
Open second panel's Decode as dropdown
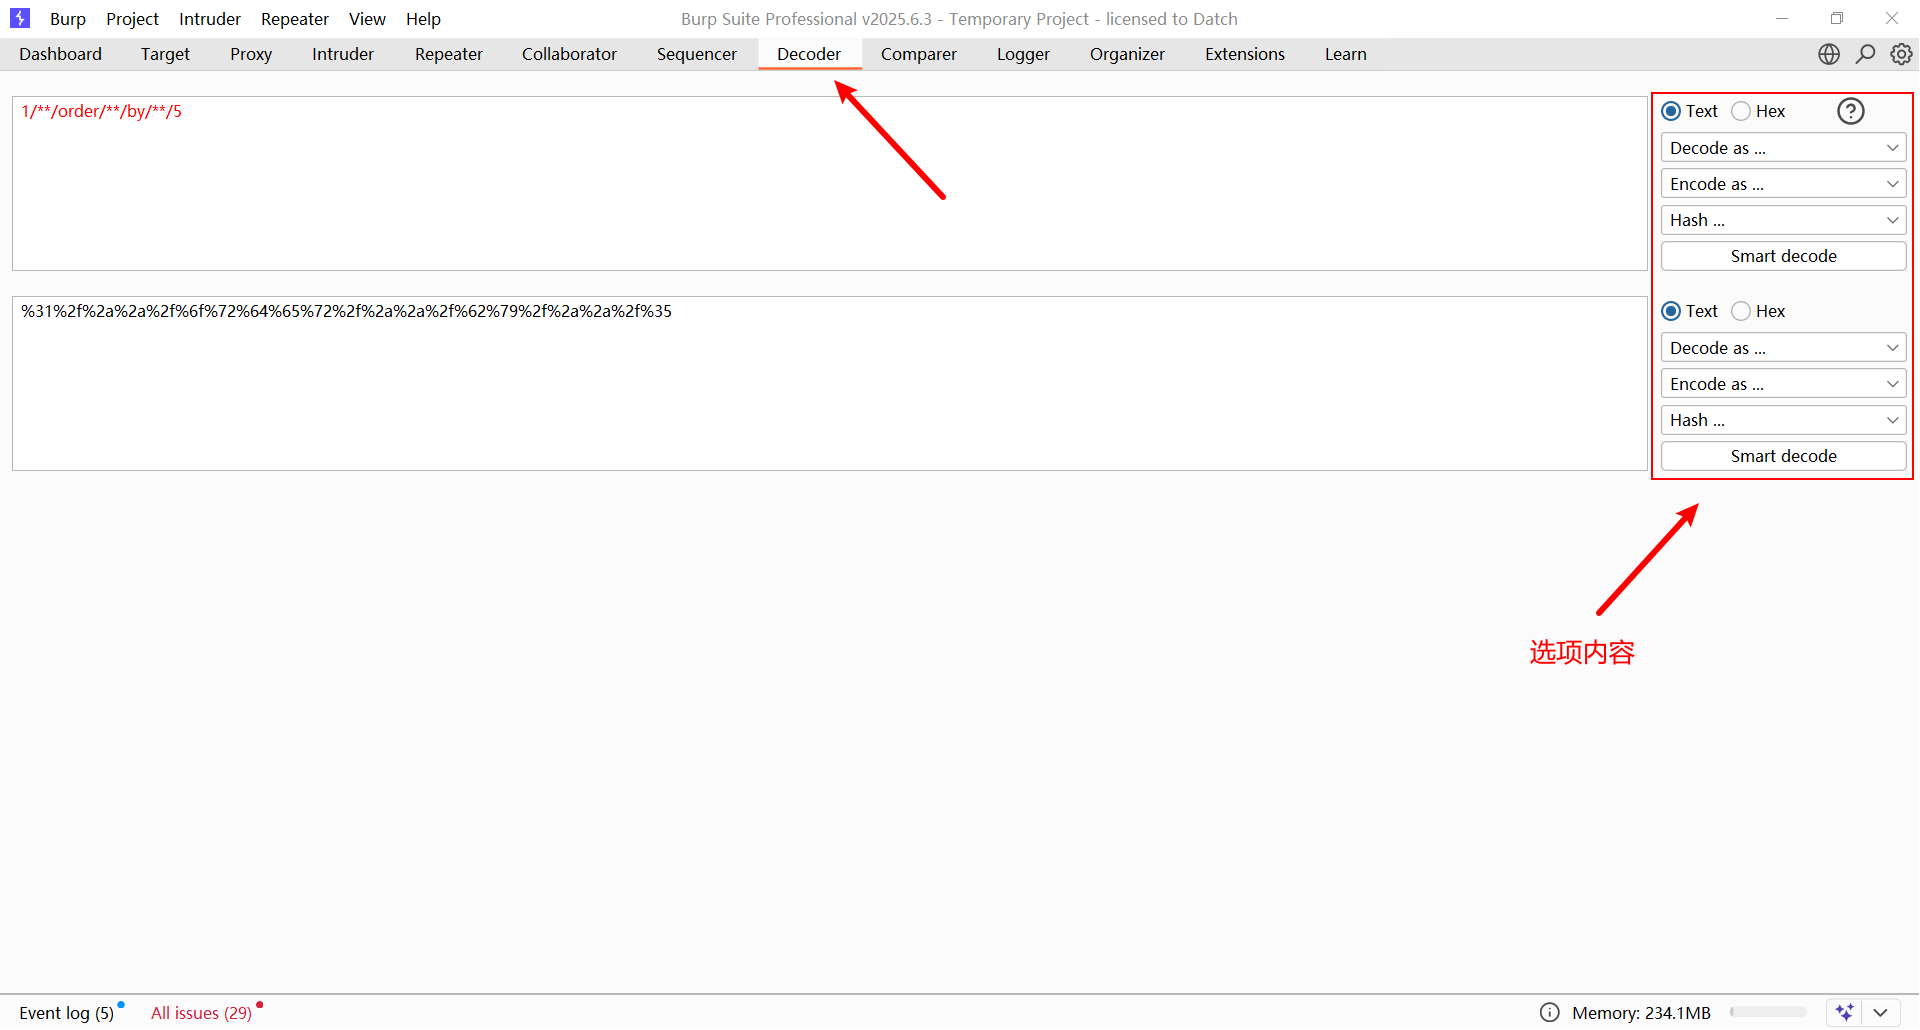pos(1783,348)
